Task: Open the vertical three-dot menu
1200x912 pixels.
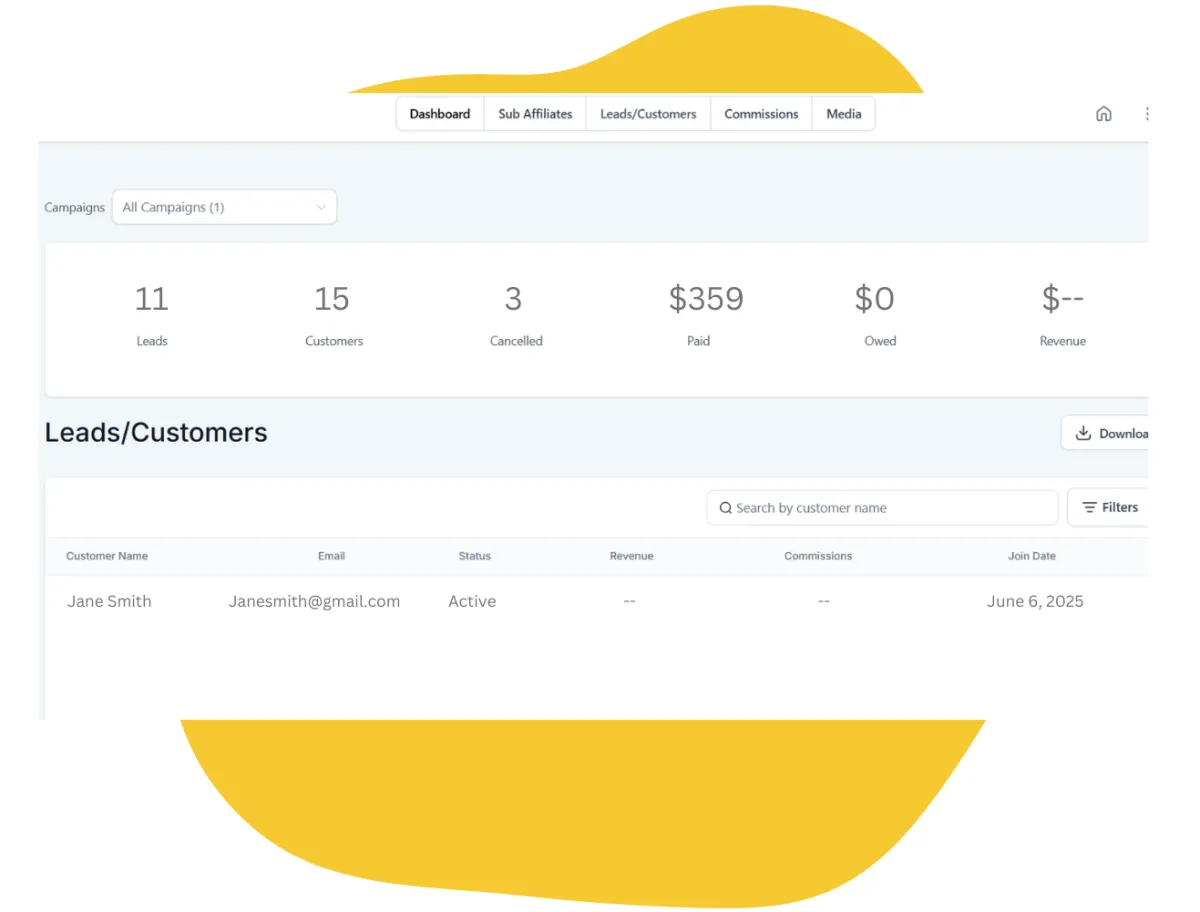Action: [x=1146, y=114]
